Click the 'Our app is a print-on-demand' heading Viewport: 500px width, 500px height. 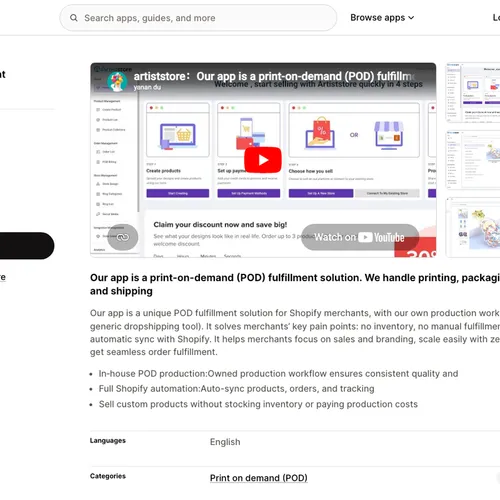[x=295, y=284]
